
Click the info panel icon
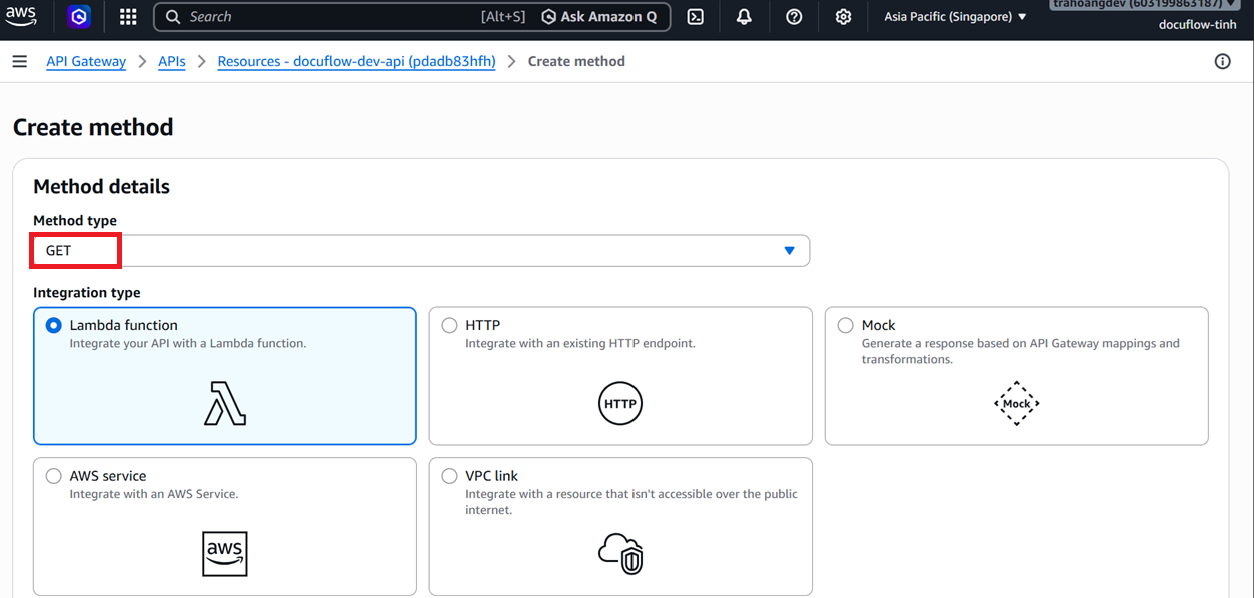(1222, 62)
